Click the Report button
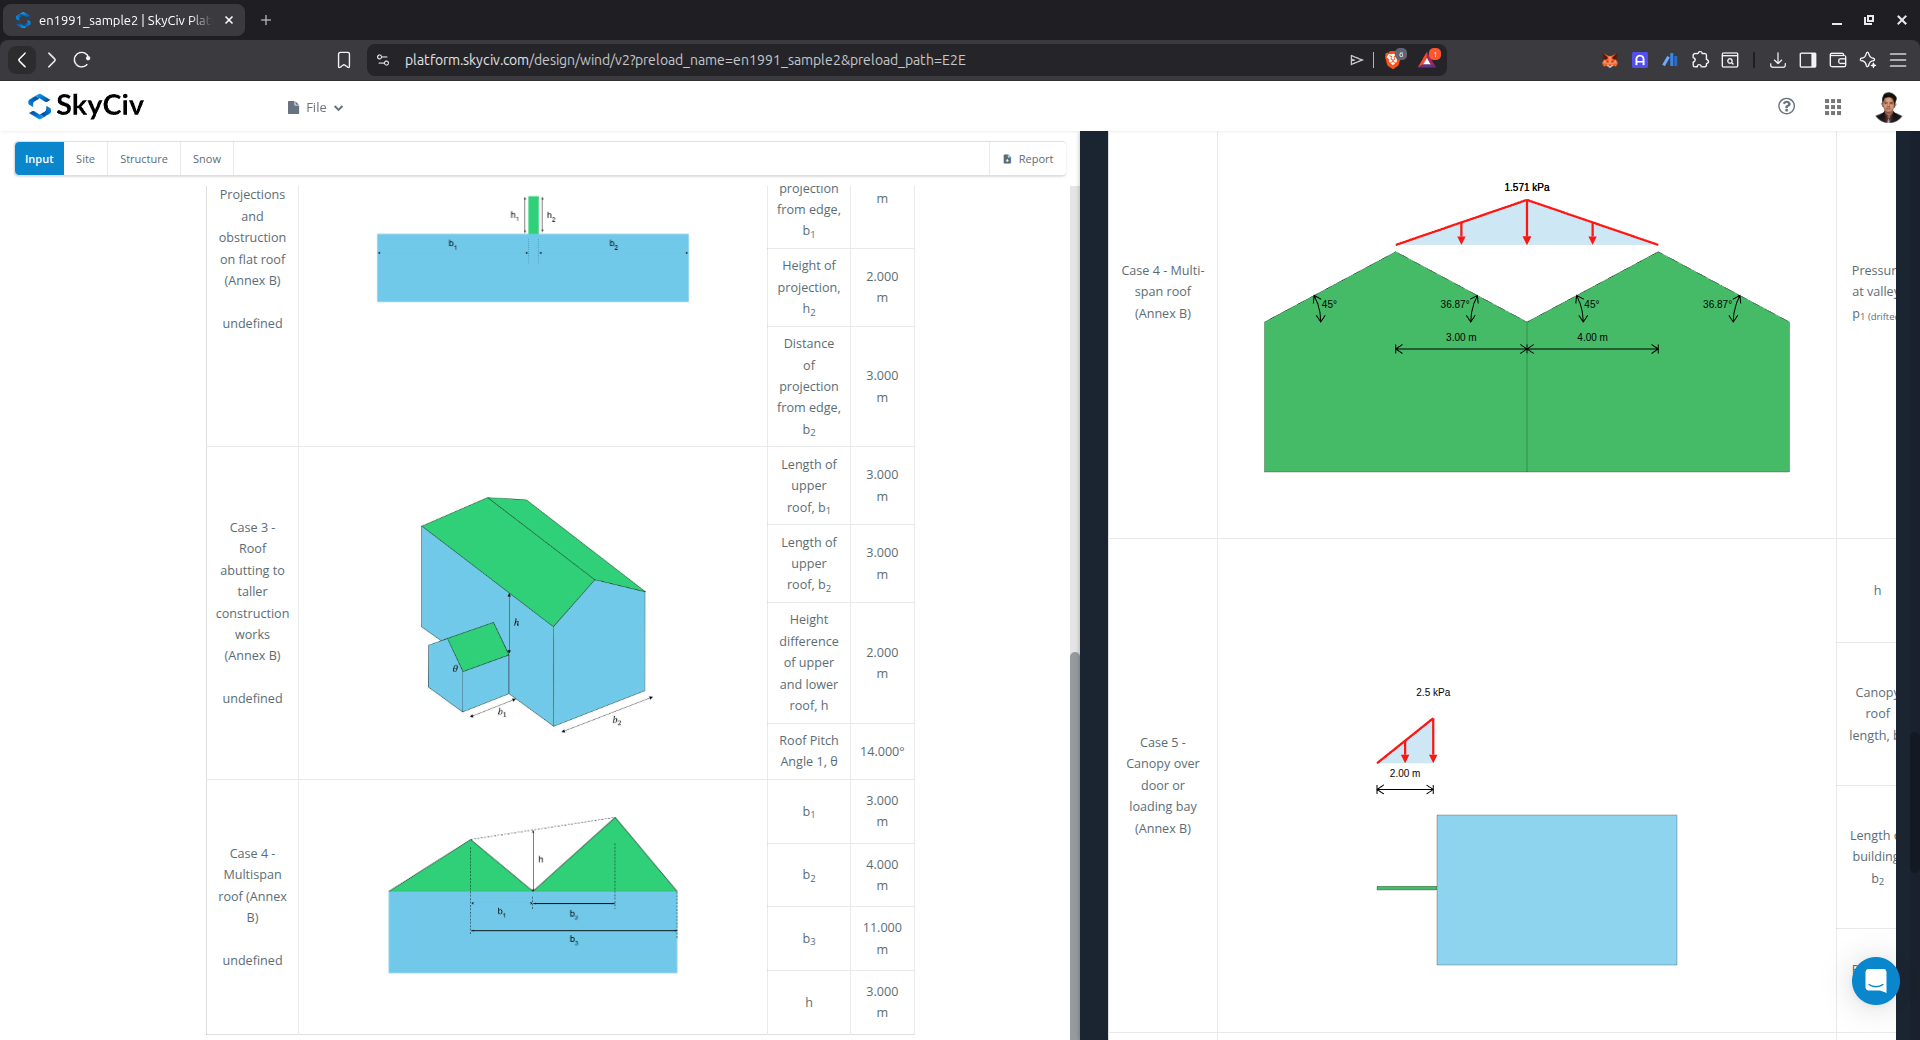The height and width of the screenshot is (1040, 1920). point(1028,159)
